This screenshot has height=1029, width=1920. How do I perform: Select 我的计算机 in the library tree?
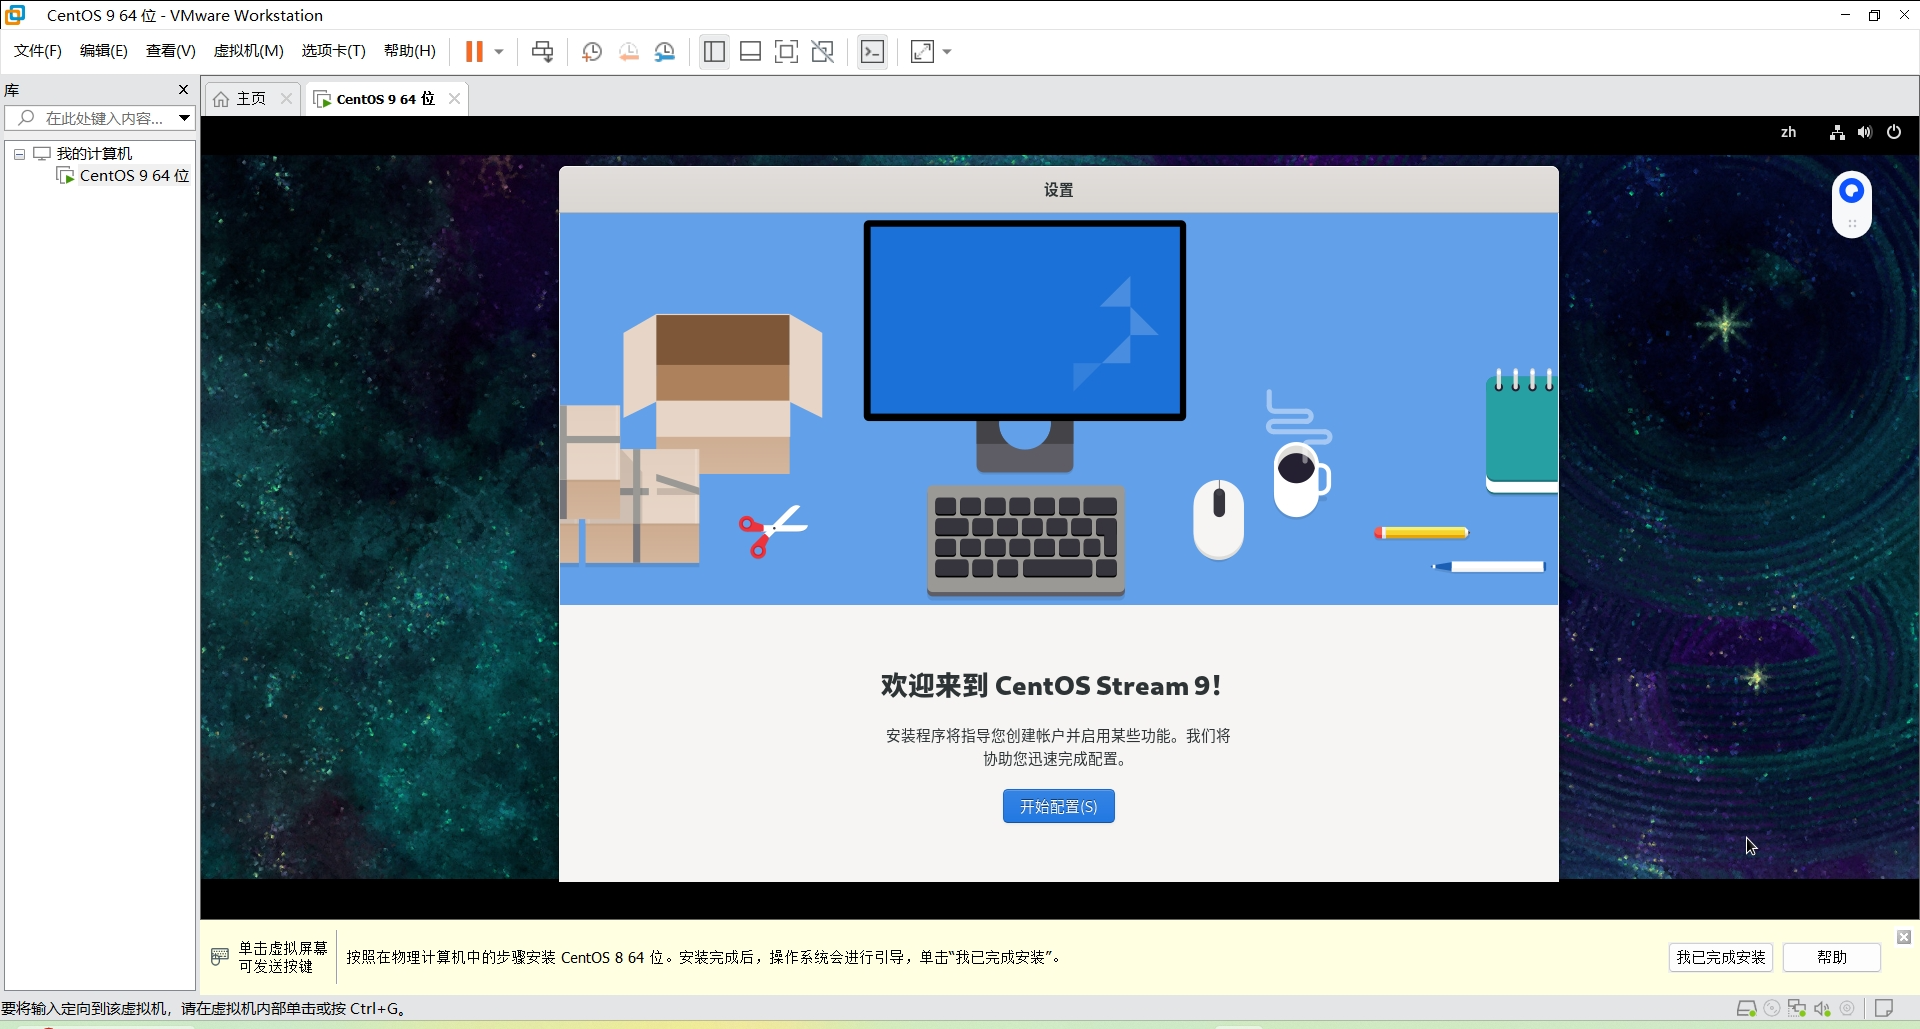tap(94, 153)
